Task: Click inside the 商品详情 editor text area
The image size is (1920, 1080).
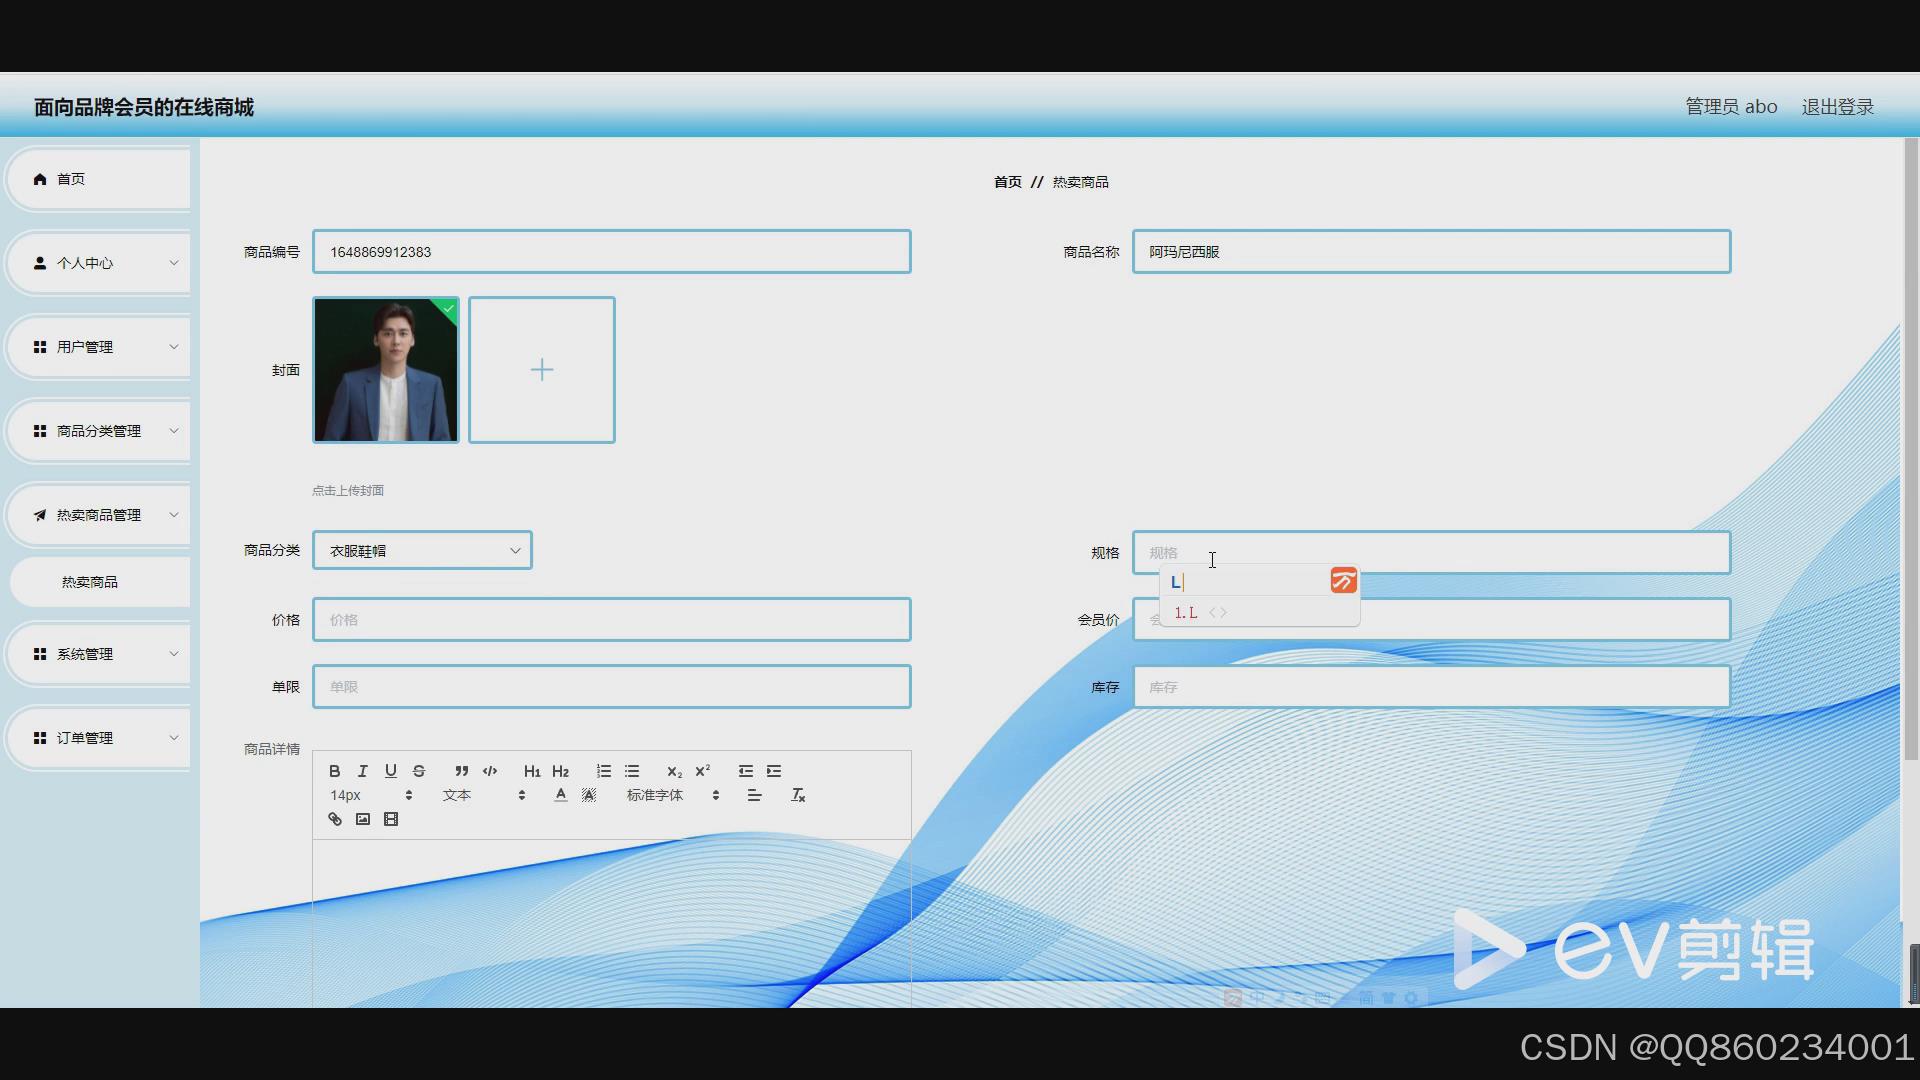Action: (612, 922)
